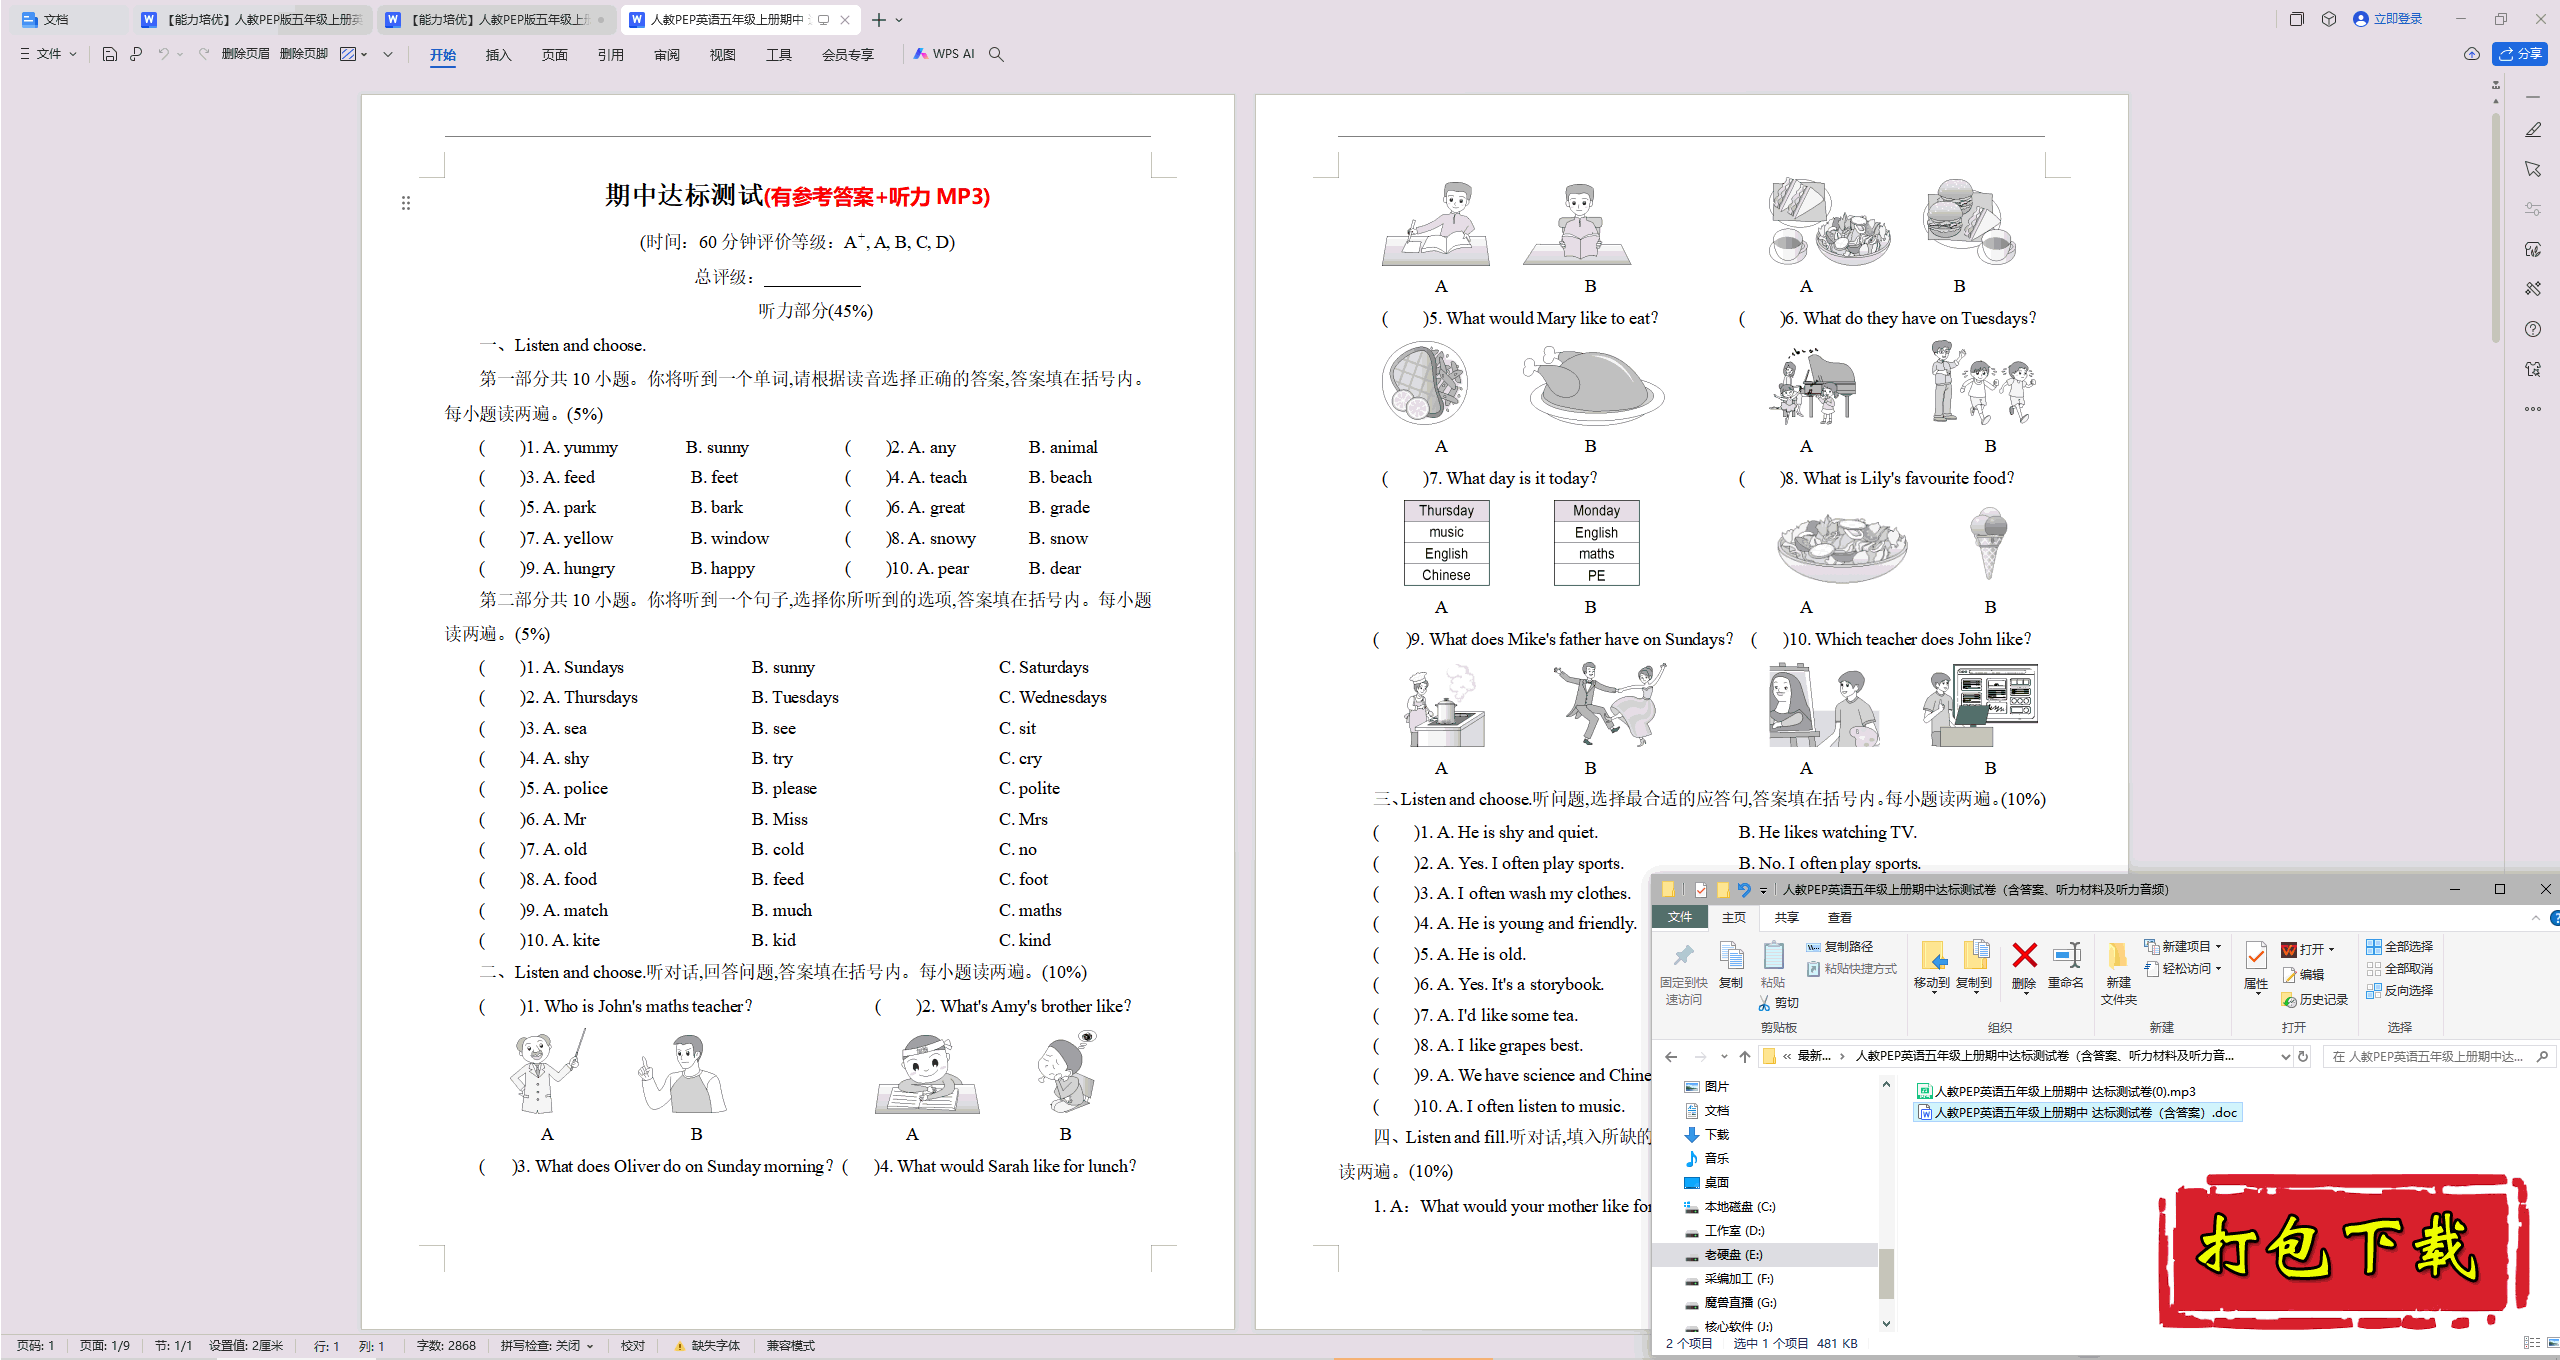Click 删除页眉 button in toolbar
This screenshot has width=2560, height=1360.
tap(245, 54)
